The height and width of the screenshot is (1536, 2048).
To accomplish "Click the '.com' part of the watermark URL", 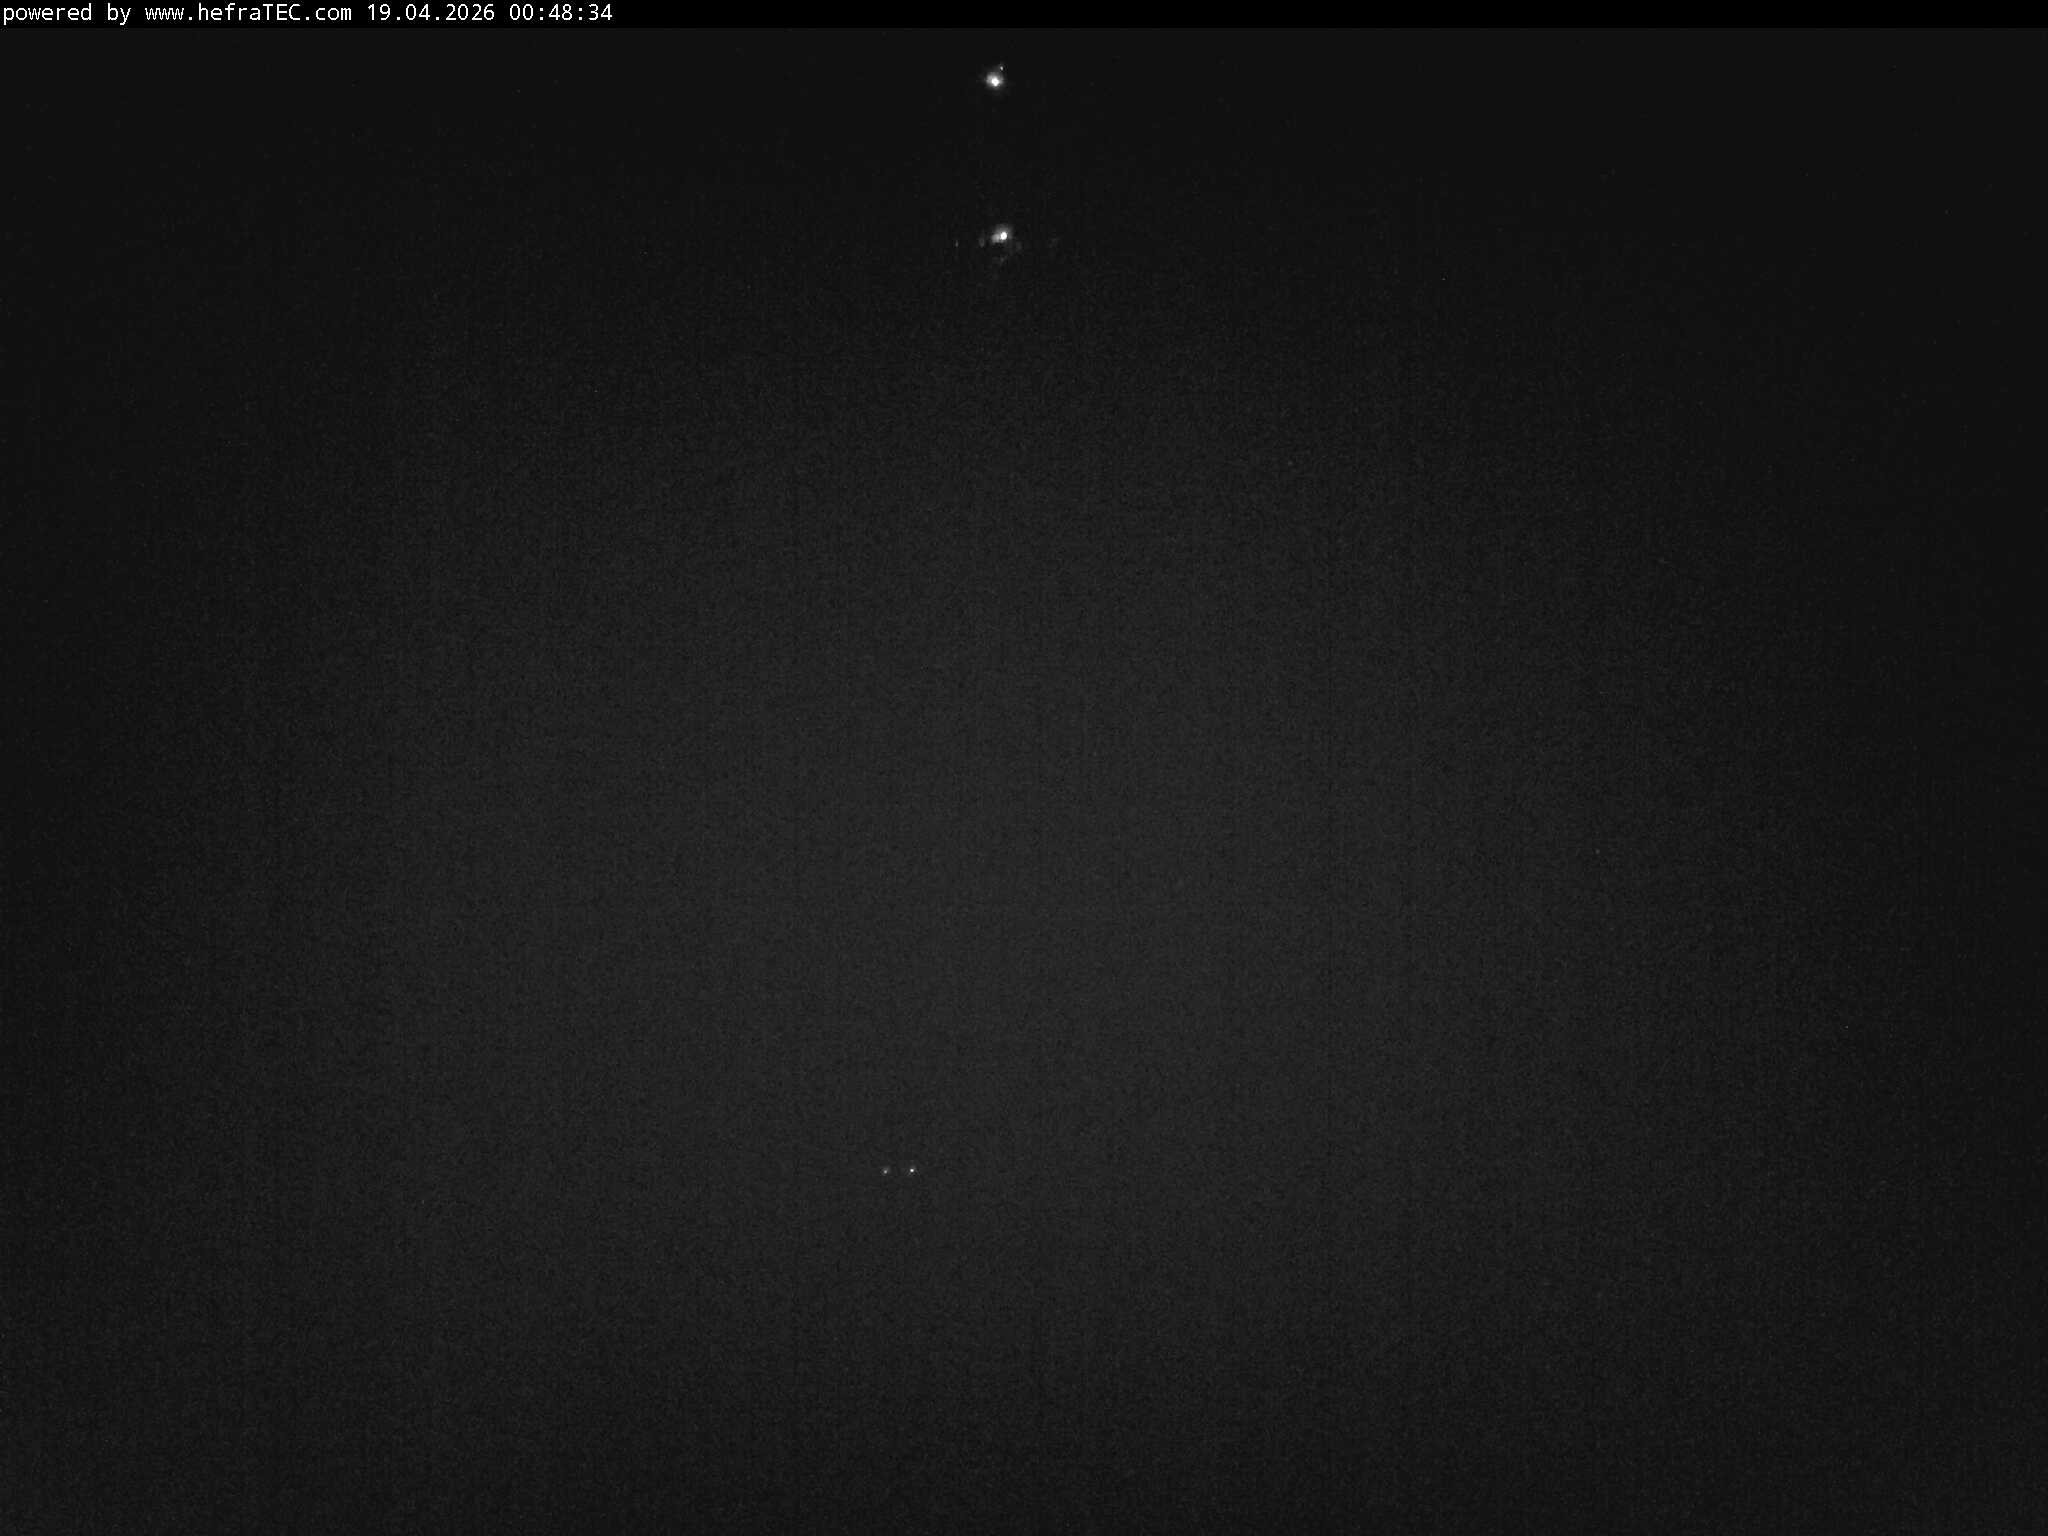I will point(330,14).
